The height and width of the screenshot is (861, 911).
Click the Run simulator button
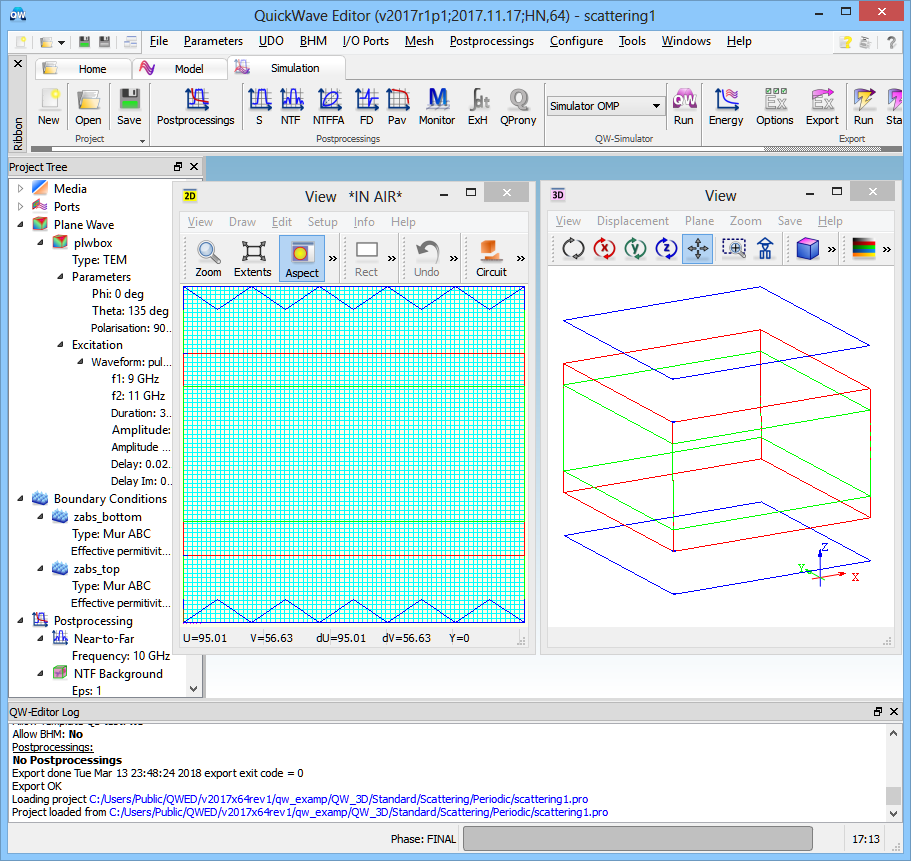pyautogui.click(x=684, y=106)
